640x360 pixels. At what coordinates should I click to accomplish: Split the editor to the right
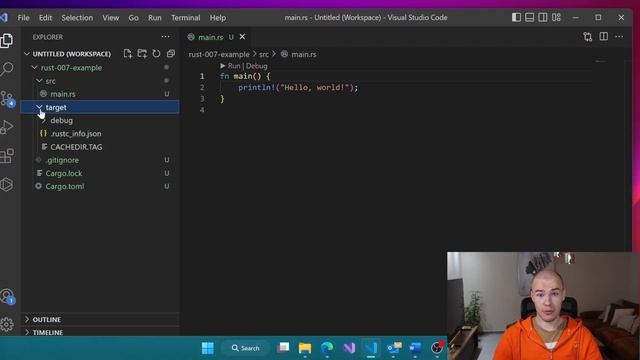[x=603, y=37]
